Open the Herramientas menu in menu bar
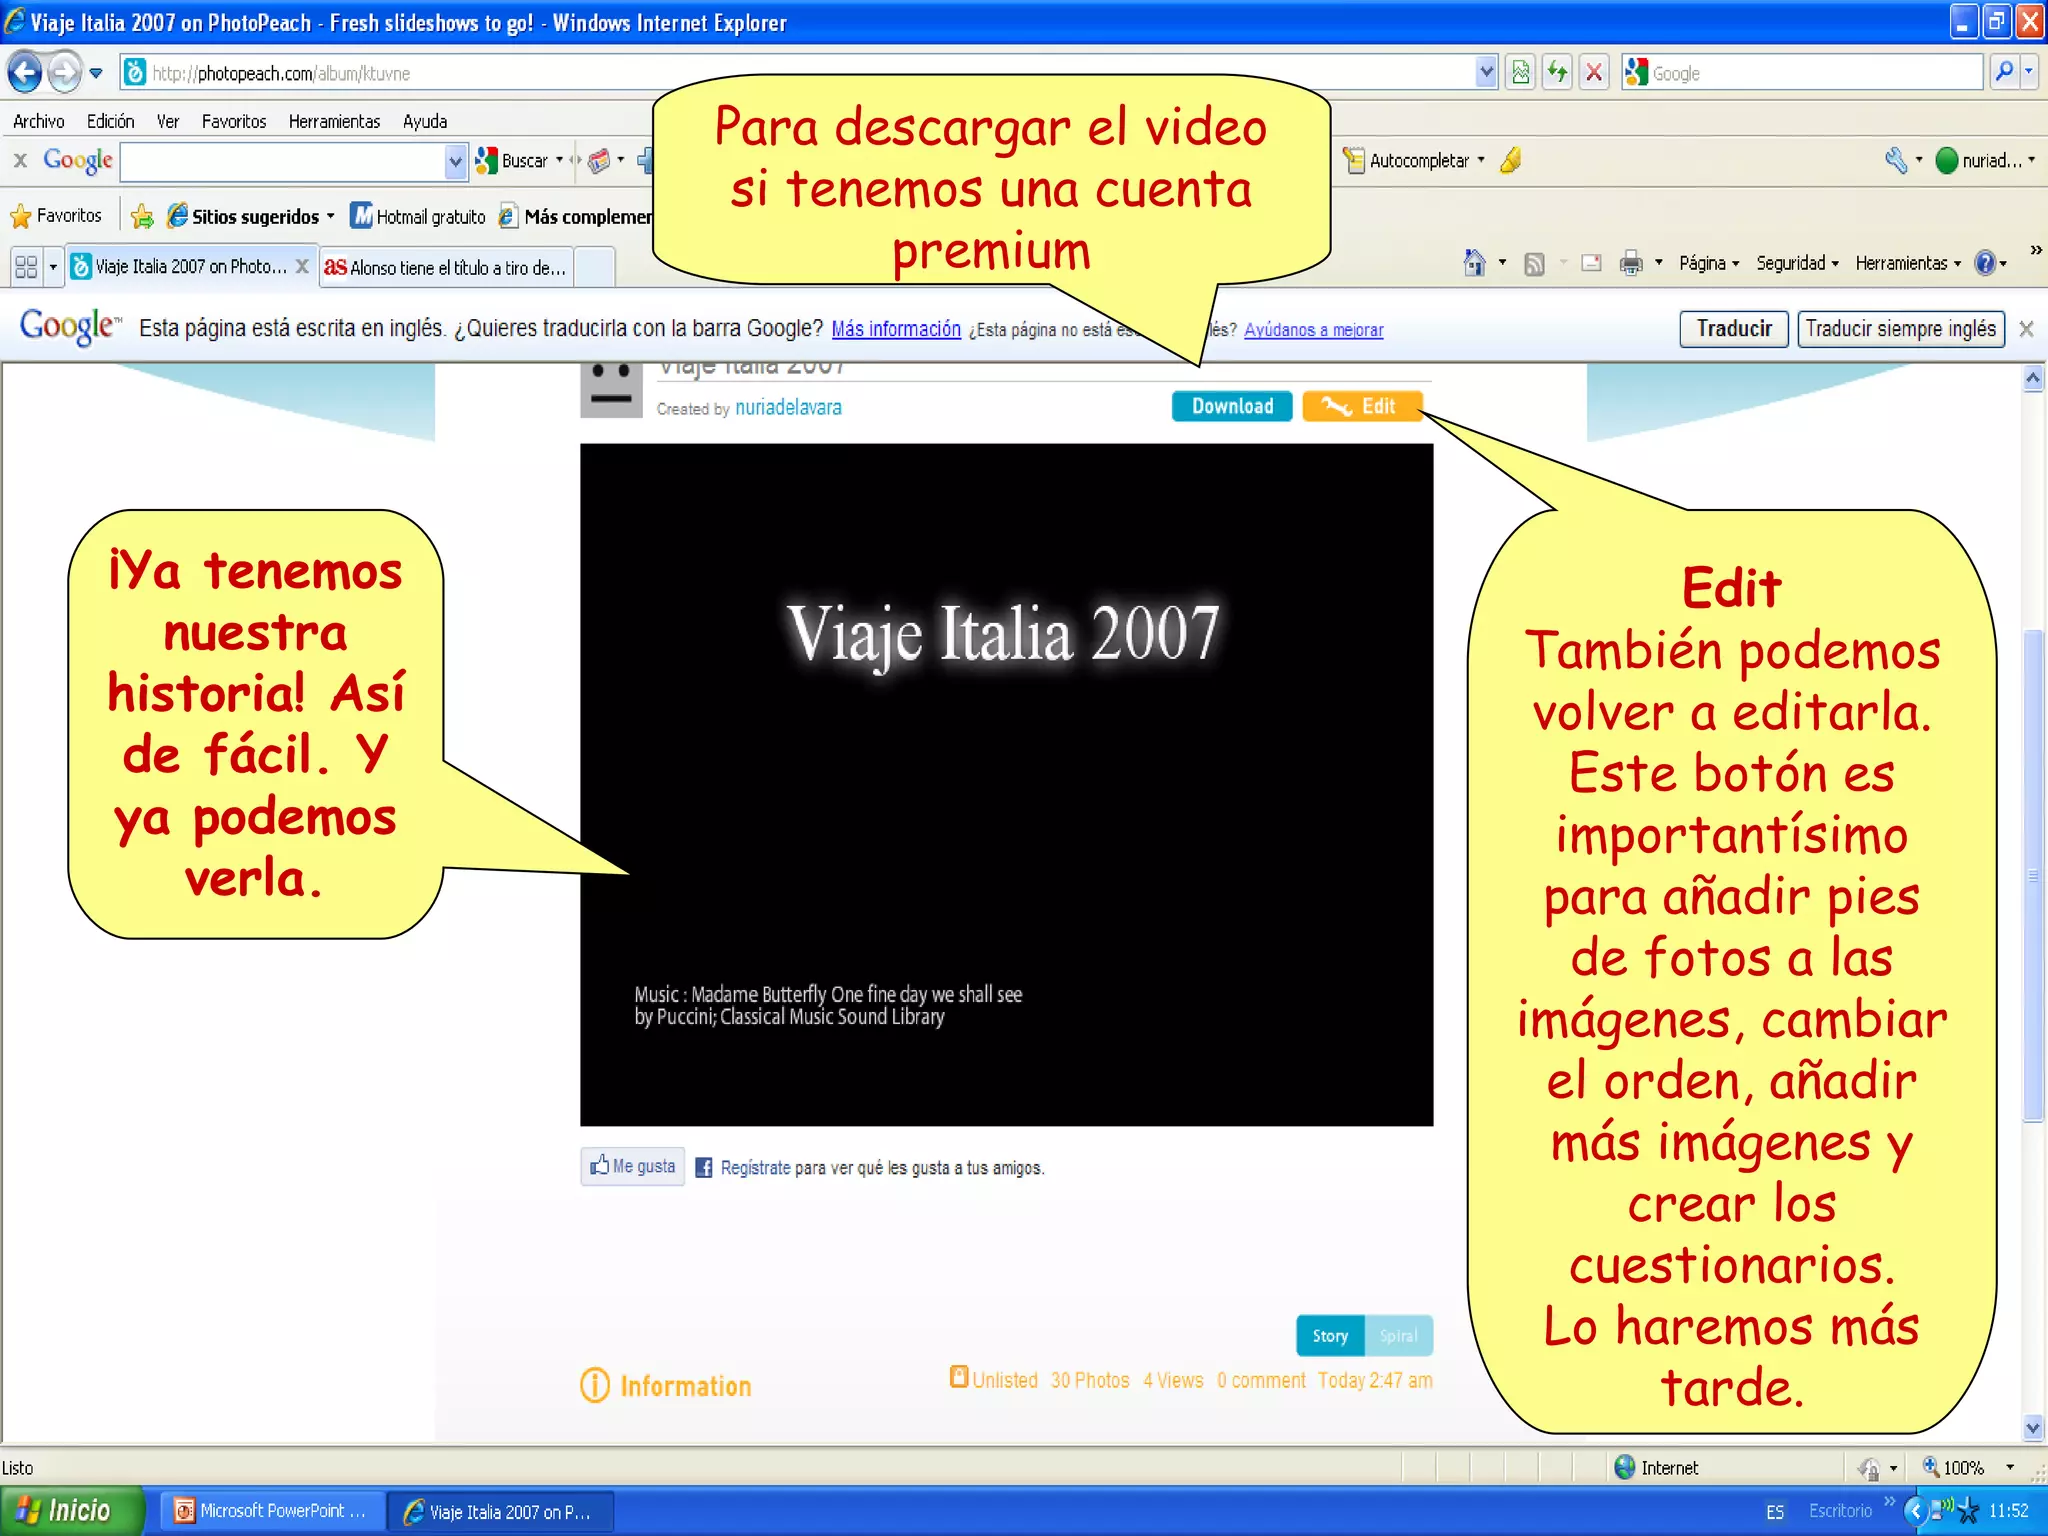 (334, 121)
